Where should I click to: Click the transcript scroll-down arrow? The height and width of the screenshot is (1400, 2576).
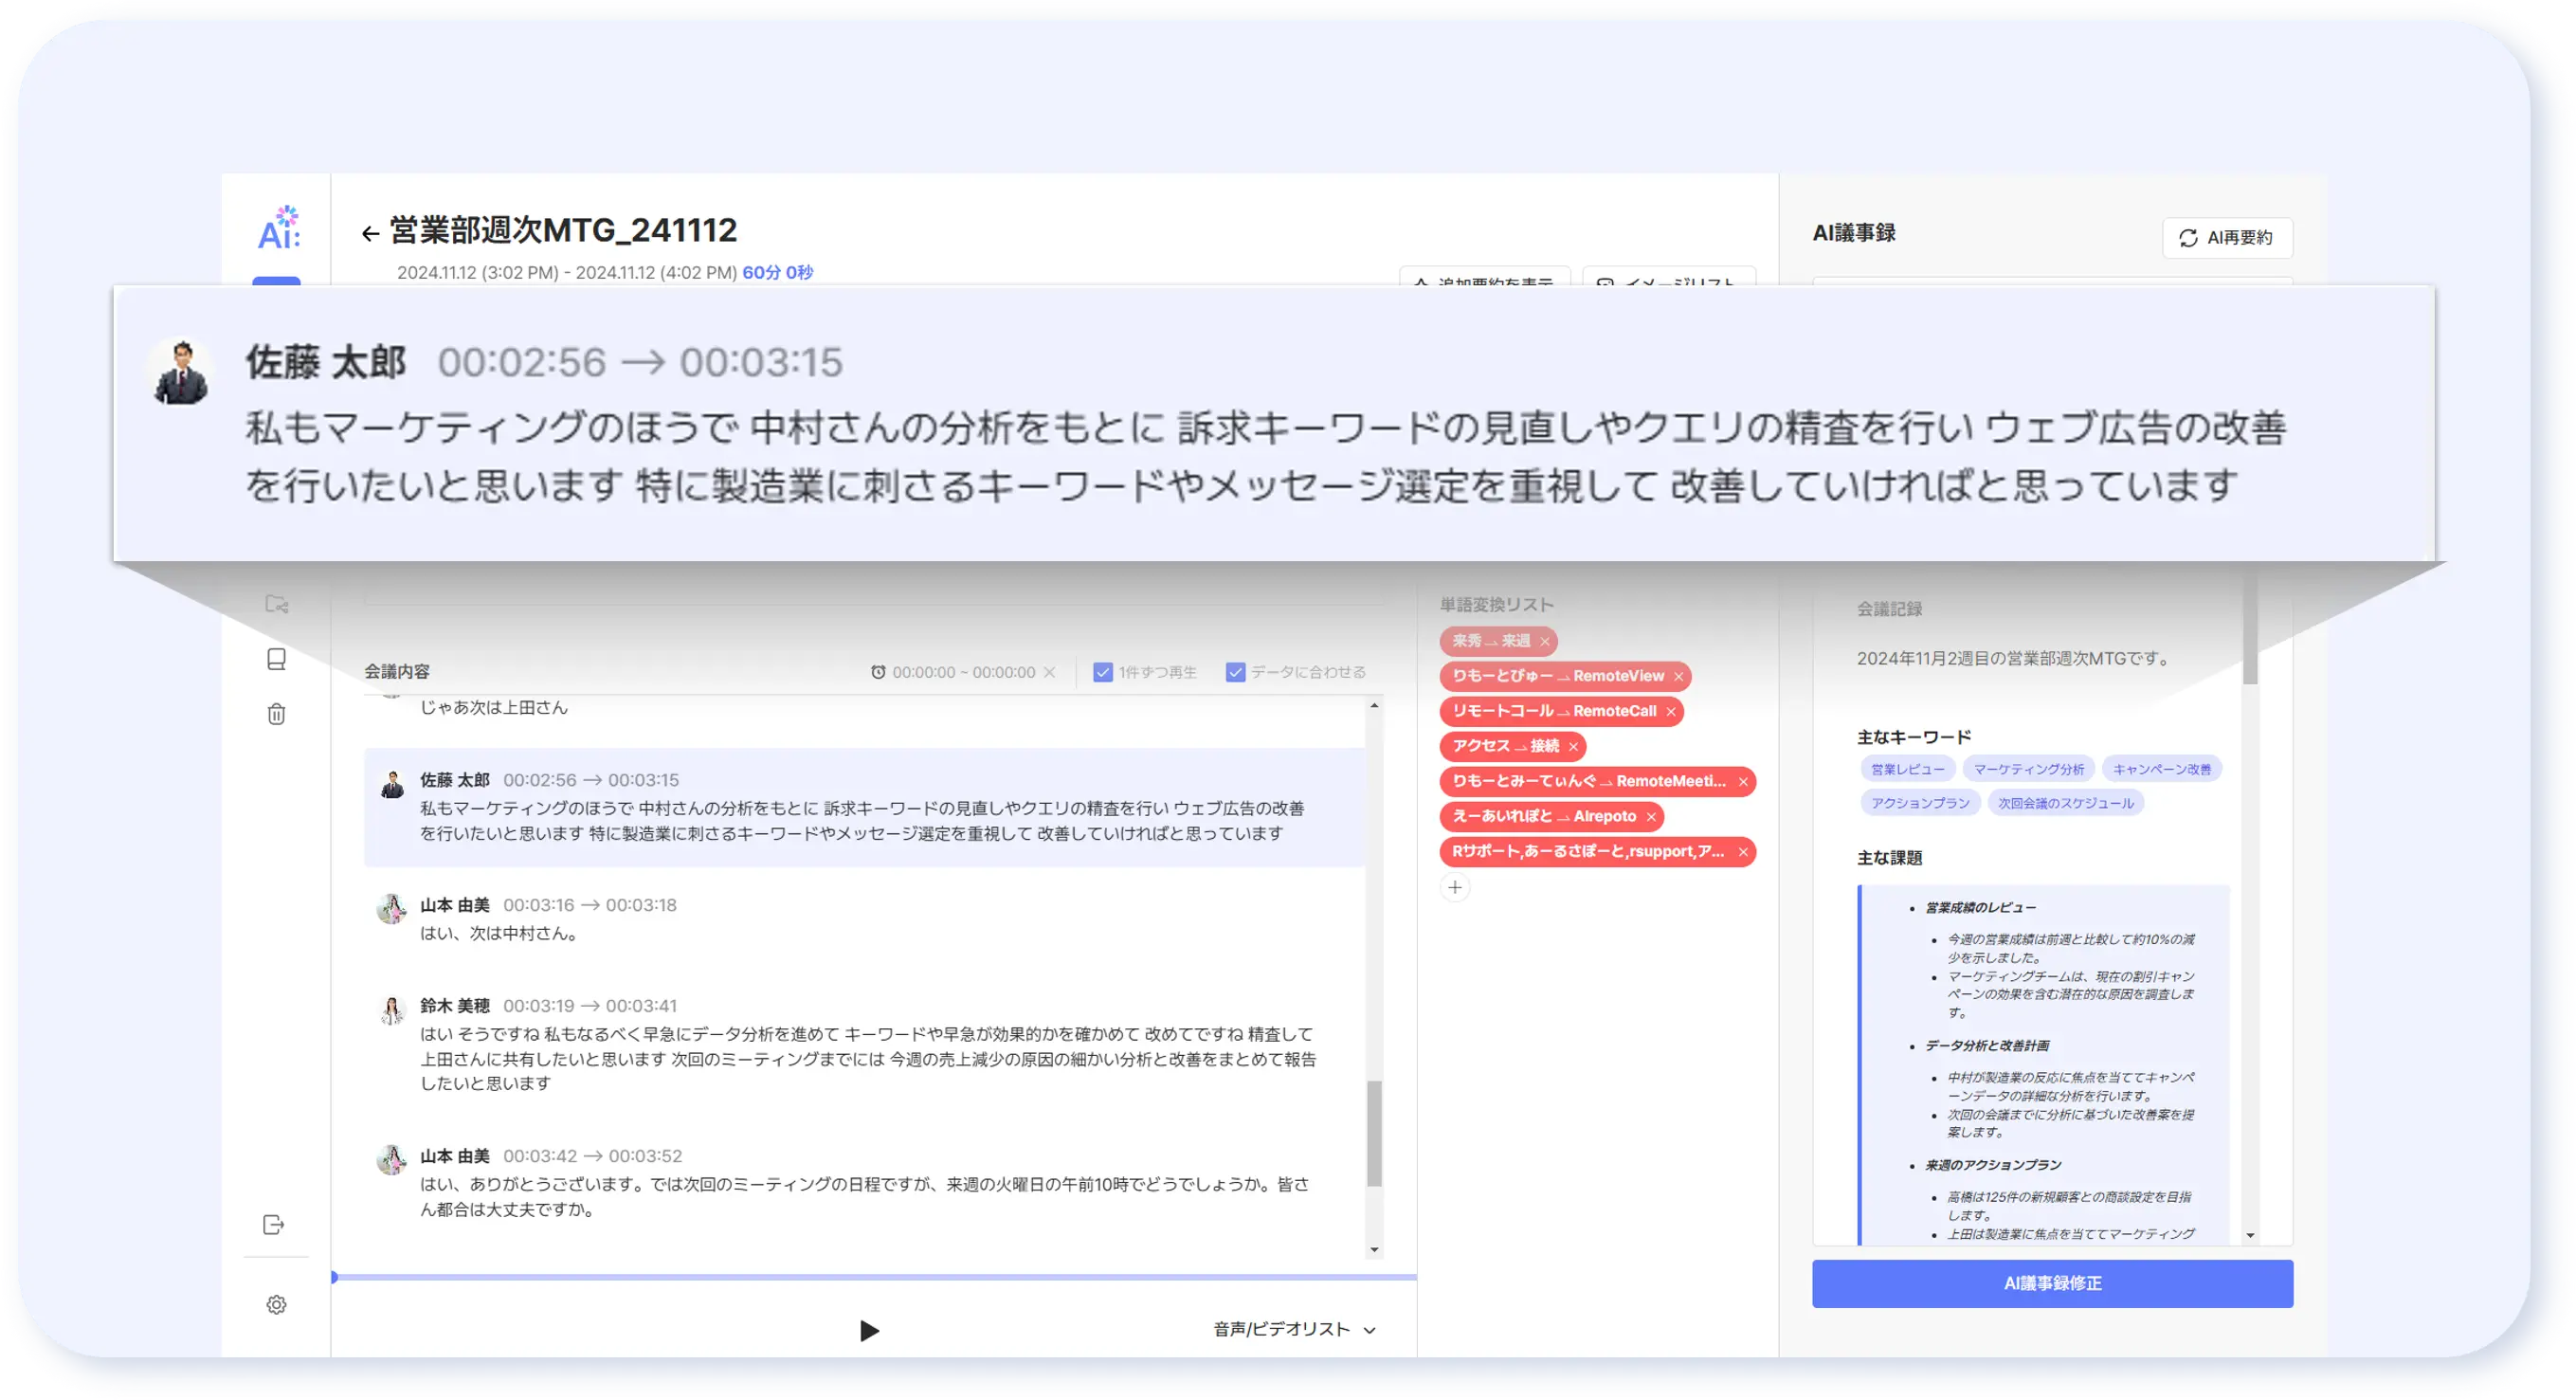[1374, 1249]
